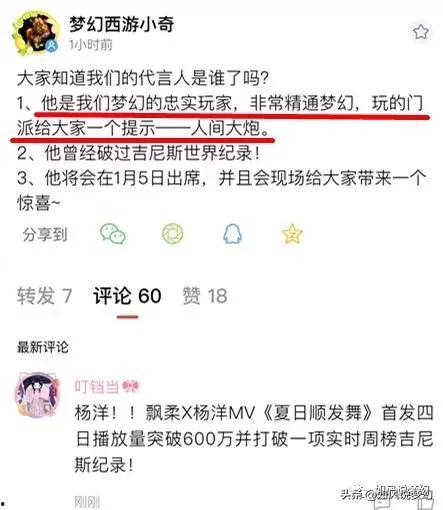Share post via QQ penguin icon
The height and width of the screenshot is (510, 443).
pyautogui.click(x=232, y=234)
